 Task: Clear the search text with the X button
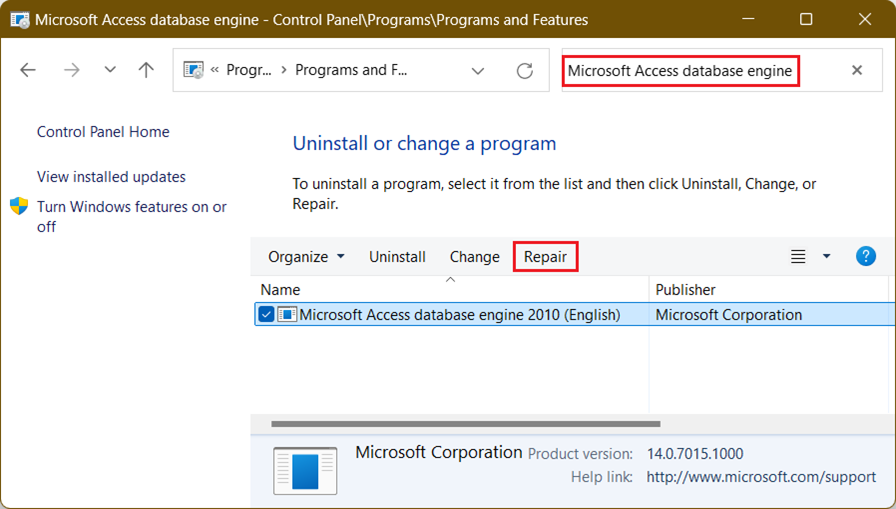(857, 70)
